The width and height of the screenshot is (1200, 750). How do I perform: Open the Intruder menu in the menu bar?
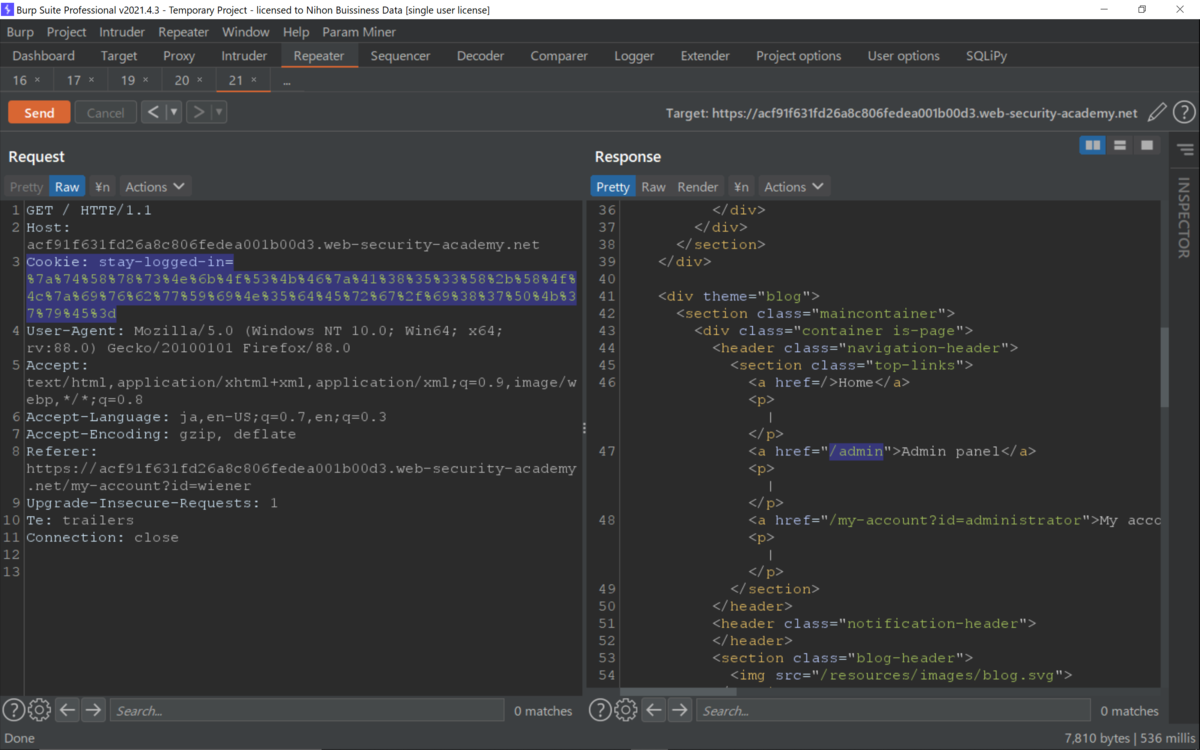click(122, 32)
